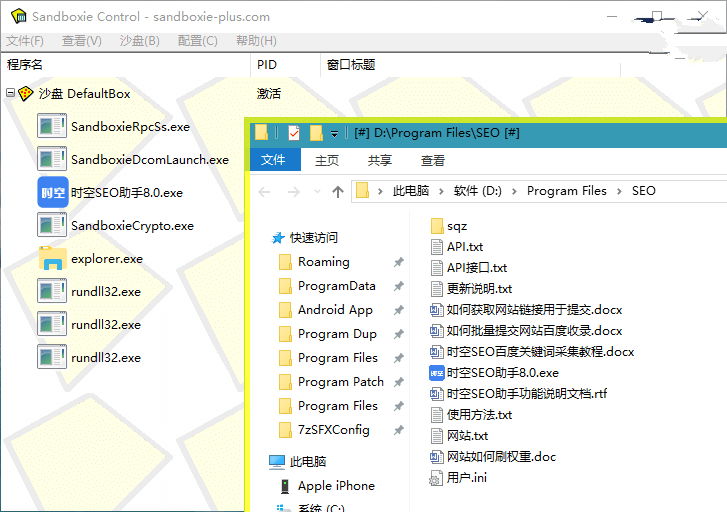
Task: Click the Explorer window folder icon in title bar
Action: tap(262, 133)
